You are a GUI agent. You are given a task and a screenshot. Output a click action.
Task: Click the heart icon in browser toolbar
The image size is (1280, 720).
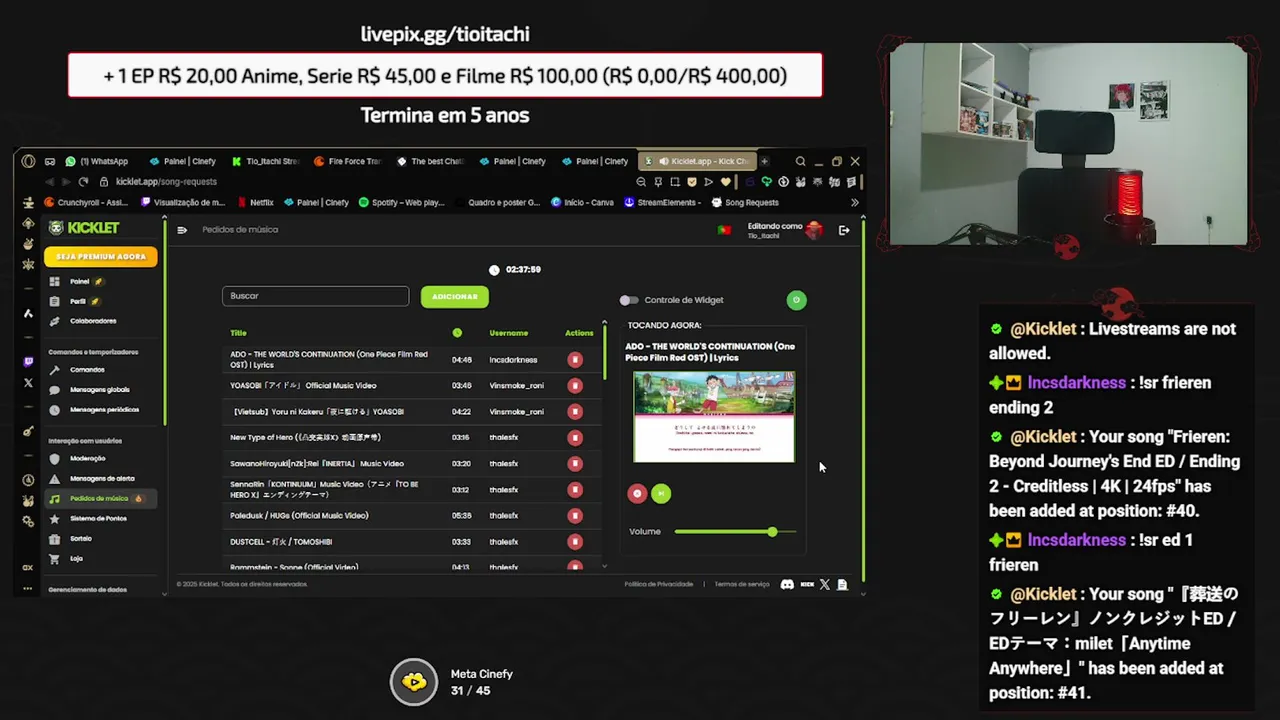725,182
